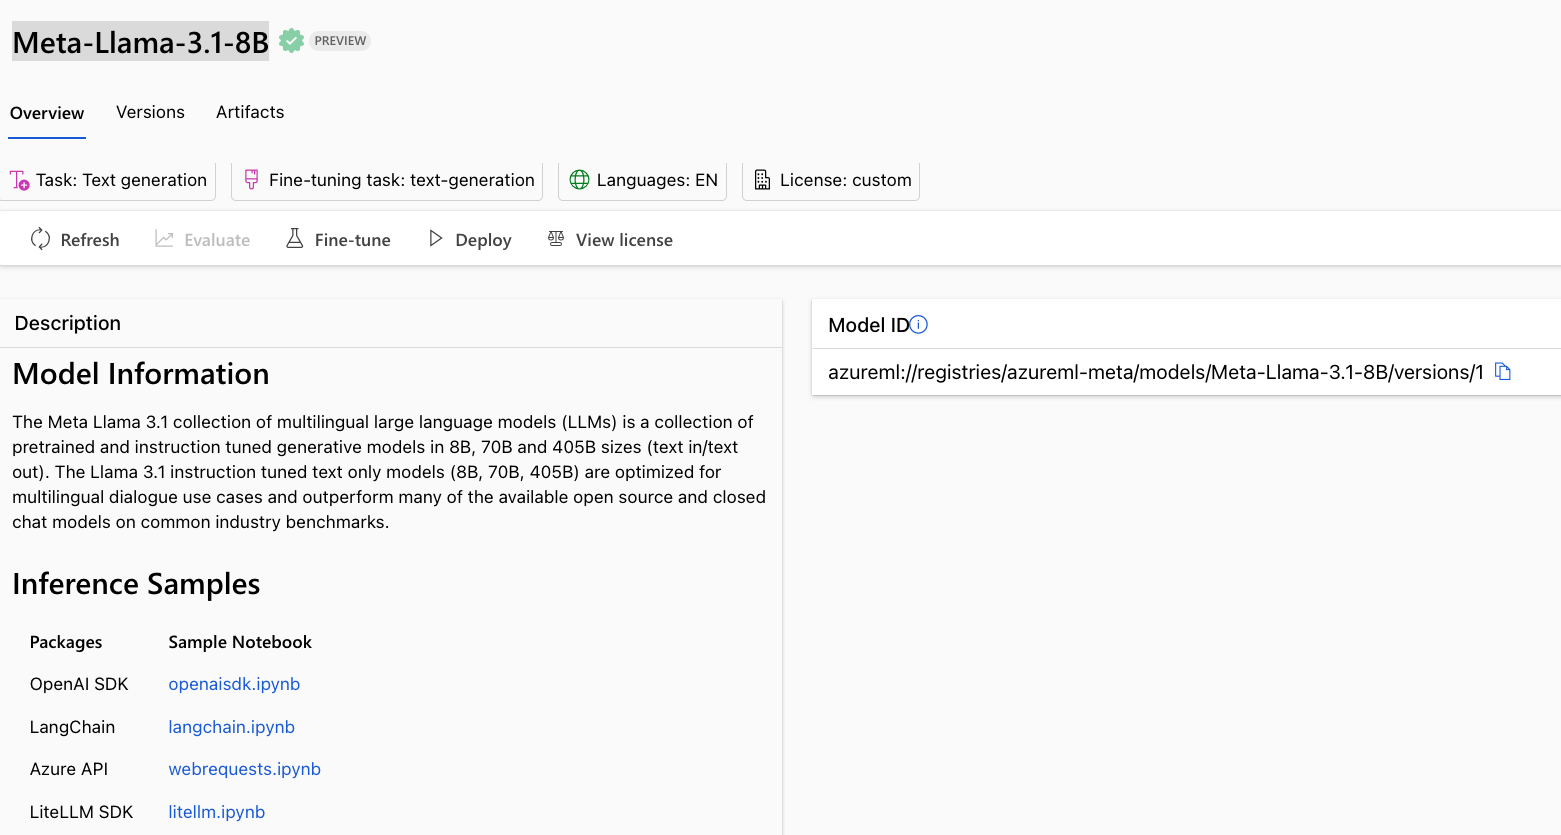Viewport: 1561px width, 835px height.
Task: Click the Description section header
Action: [x=68, y=323]
